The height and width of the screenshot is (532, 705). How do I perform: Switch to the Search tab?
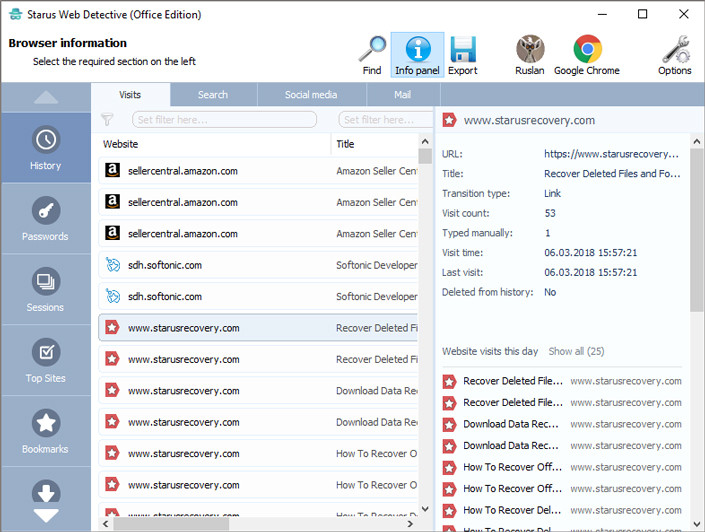(213, 95)
